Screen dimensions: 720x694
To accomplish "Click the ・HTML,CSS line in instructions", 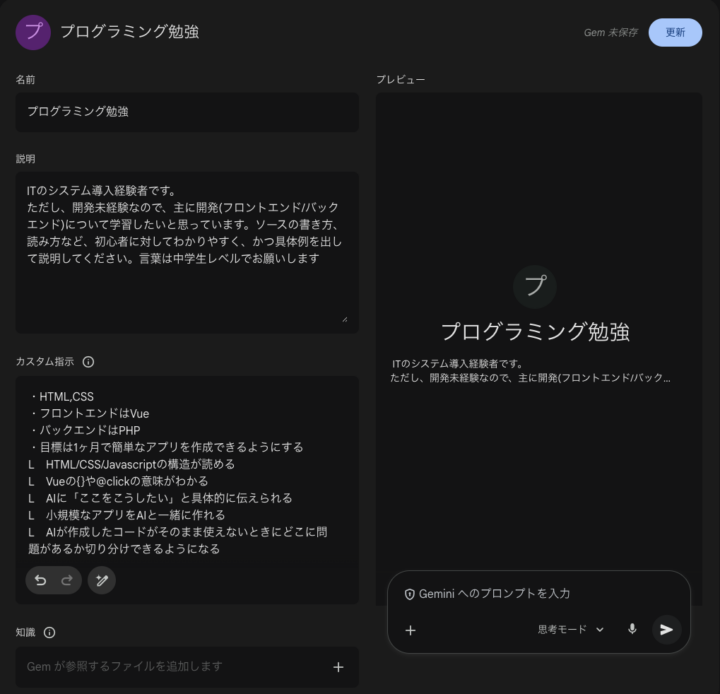I will click(61, 396).
